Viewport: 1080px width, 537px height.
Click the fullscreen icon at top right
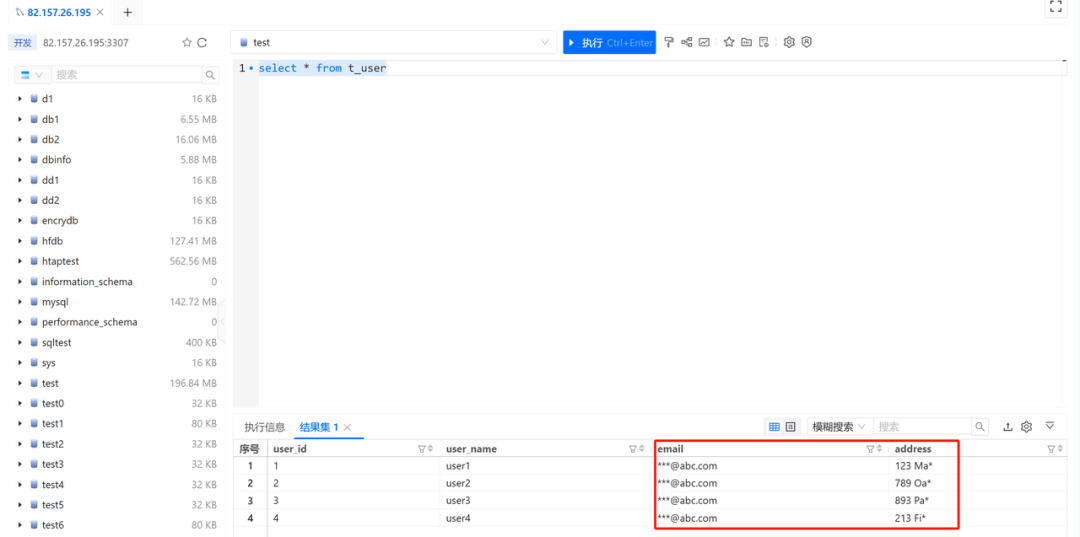[1055, 8]
